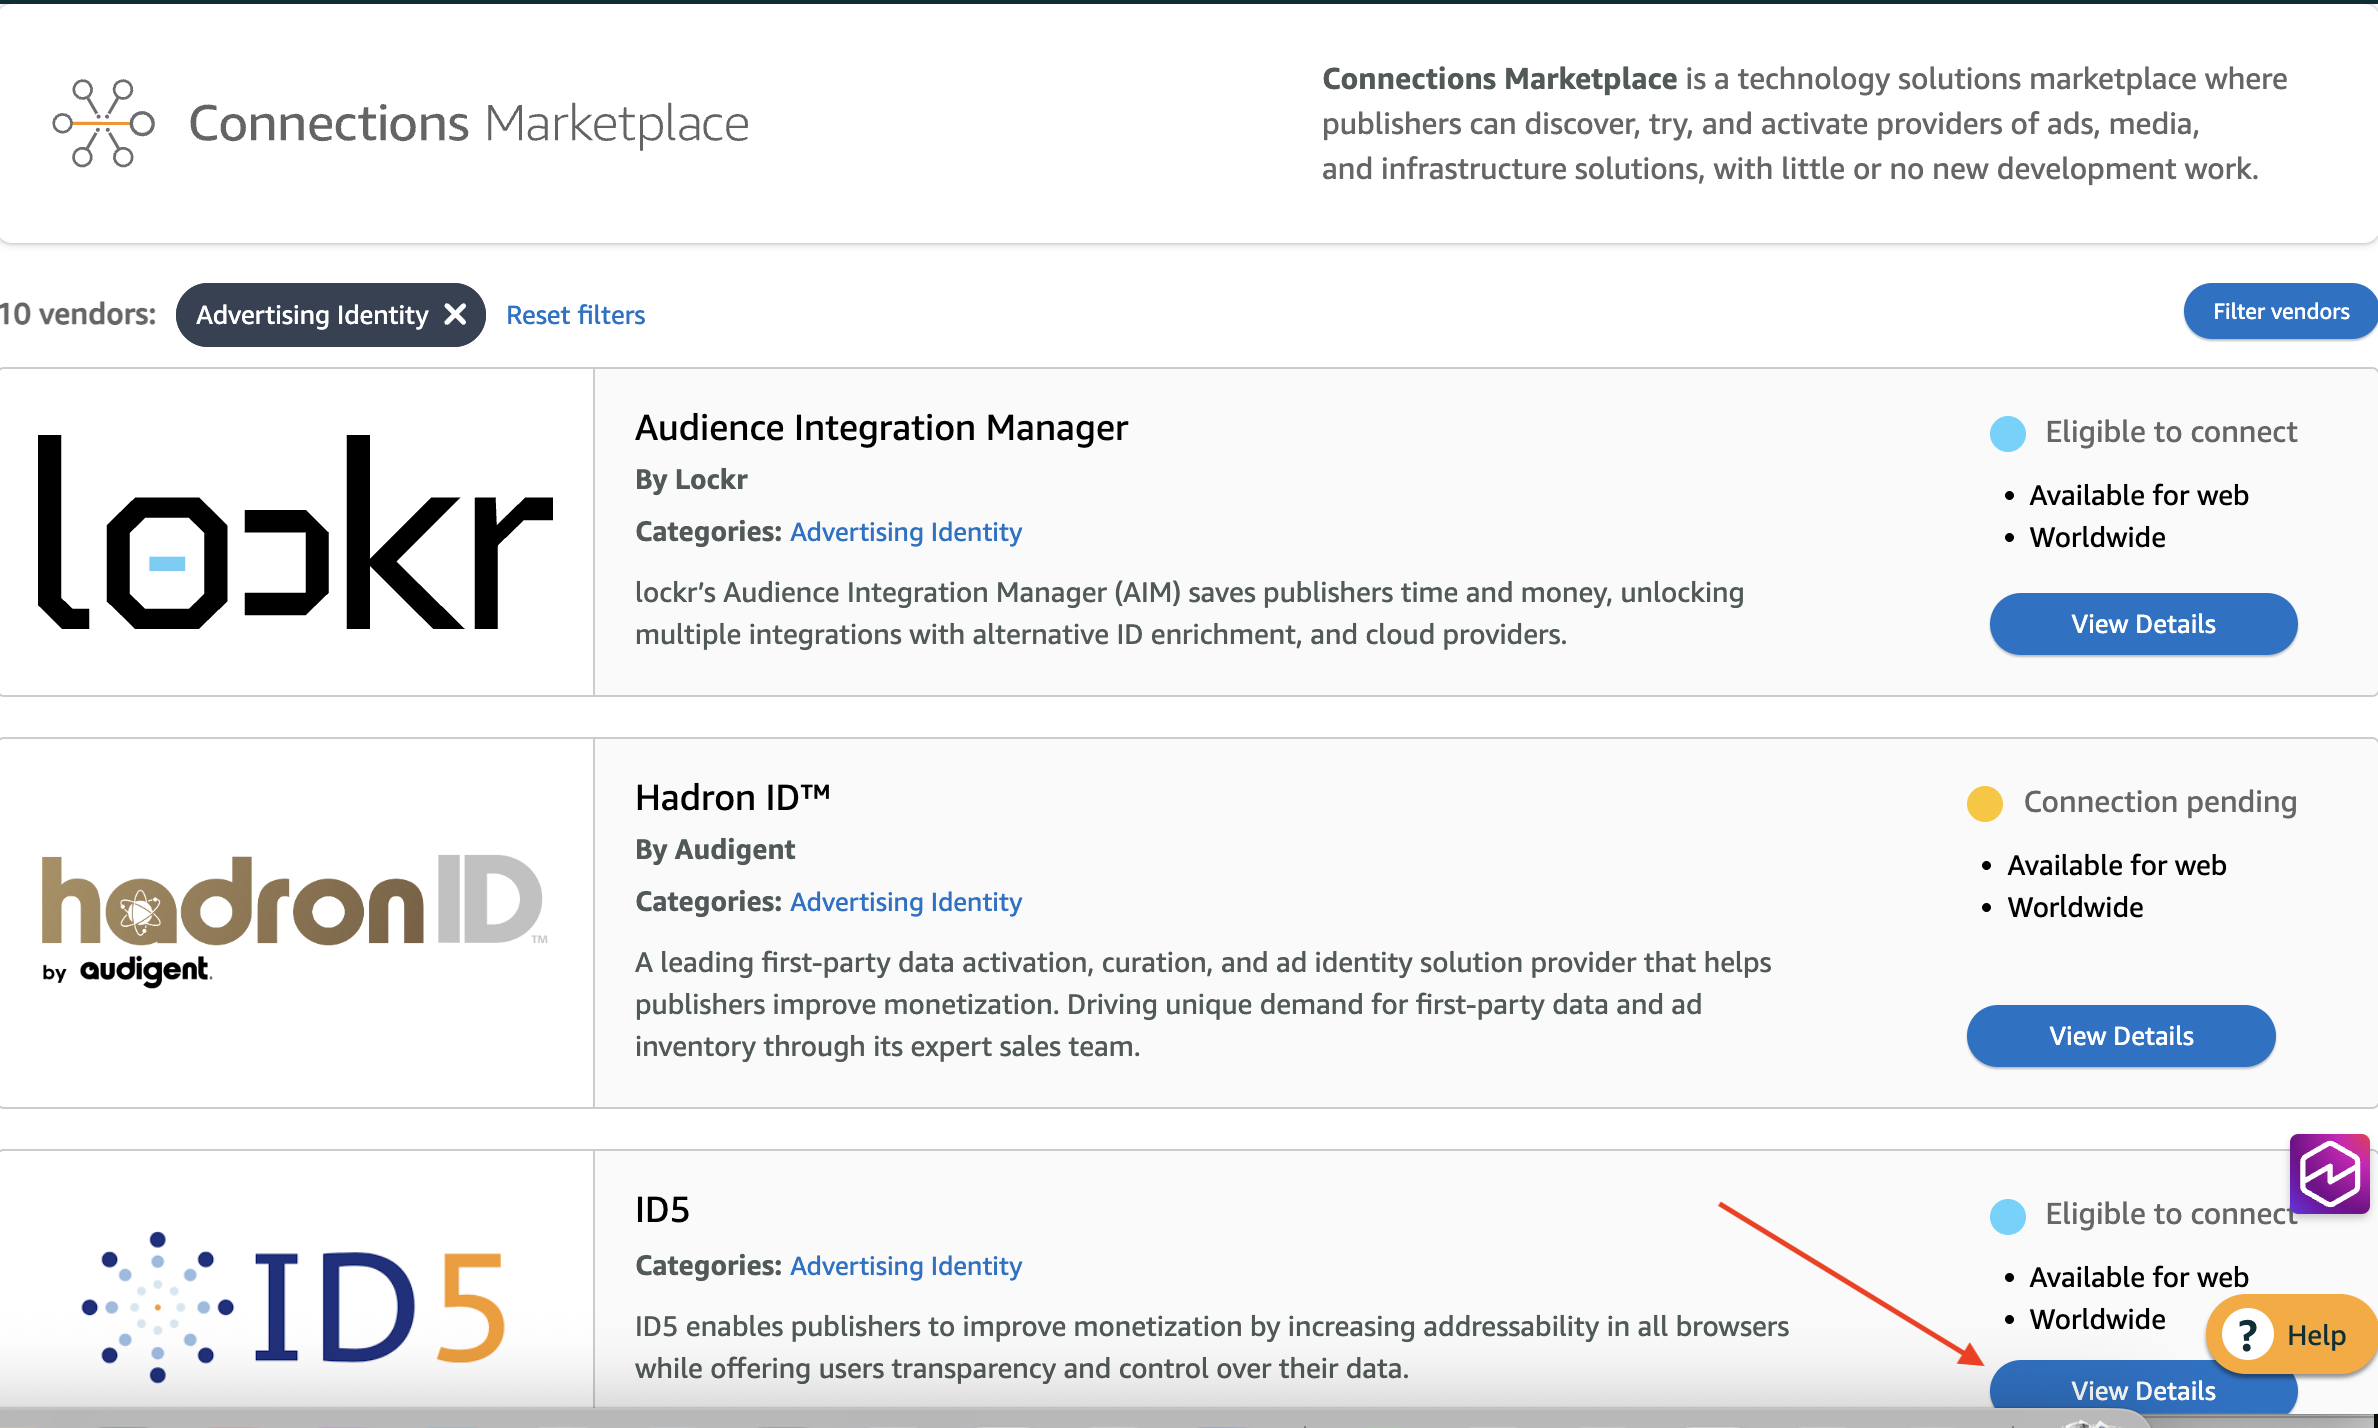2378x1428 pixels.
Task: Click ID5's Advertising Identity category link
Action: coord(905,1266)
